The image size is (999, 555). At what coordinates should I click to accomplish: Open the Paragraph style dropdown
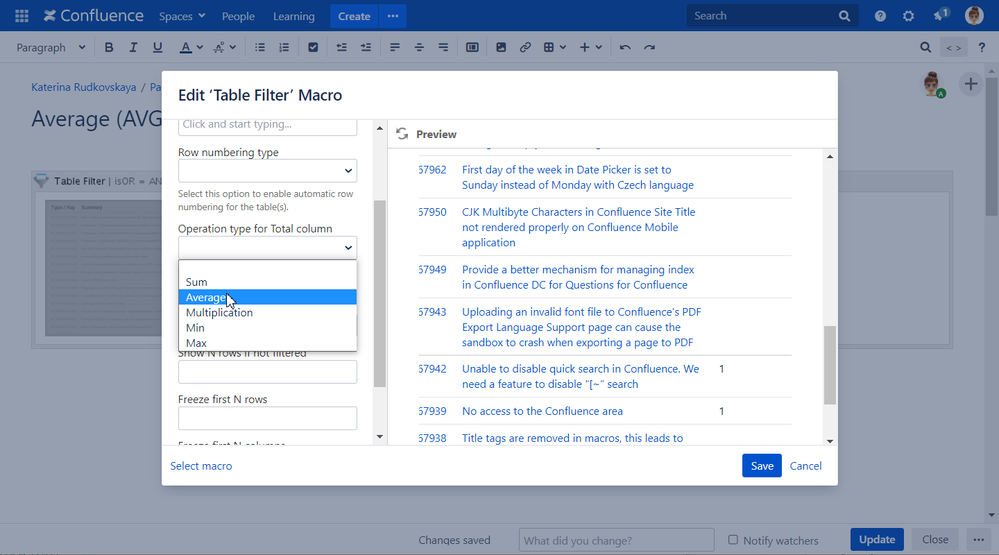(x=51, y=47)
